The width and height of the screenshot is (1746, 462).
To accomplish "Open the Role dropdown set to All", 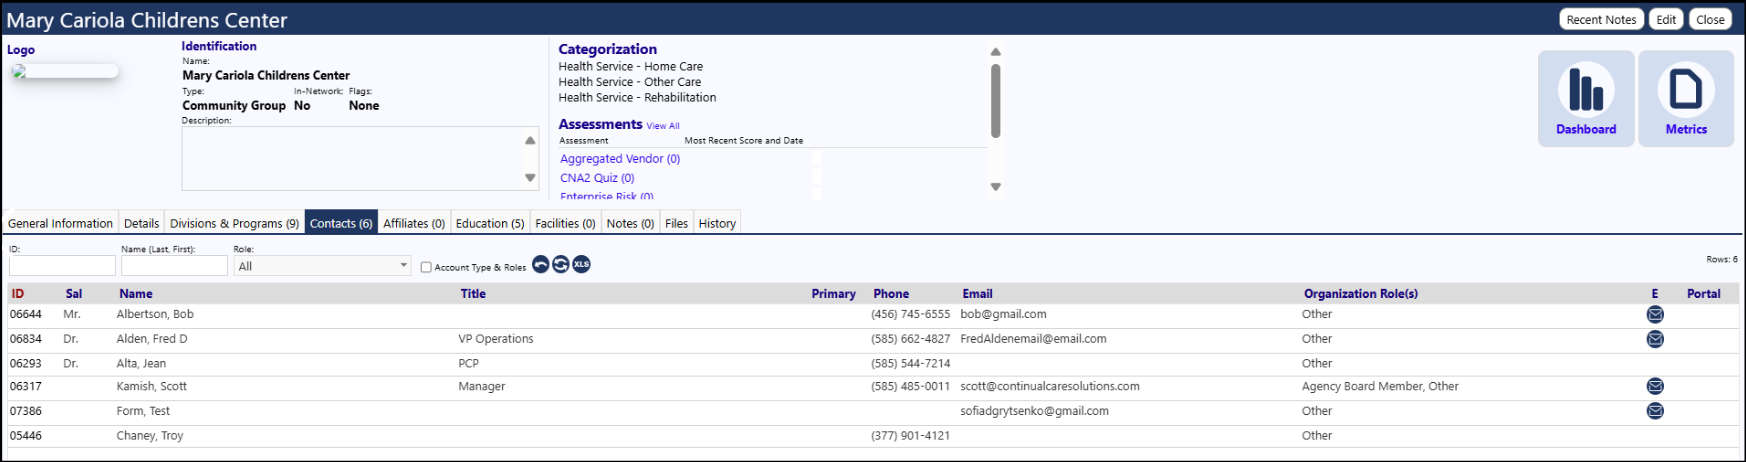I will point(322,266).
